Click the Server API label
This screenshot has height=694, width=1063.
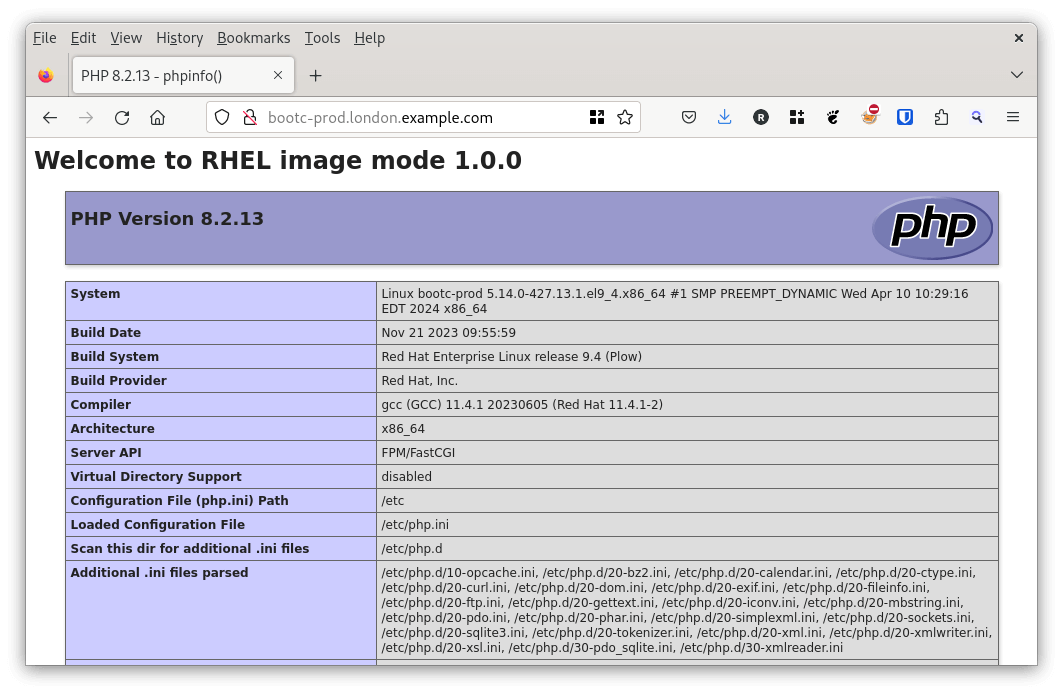[x=106, y=453]
